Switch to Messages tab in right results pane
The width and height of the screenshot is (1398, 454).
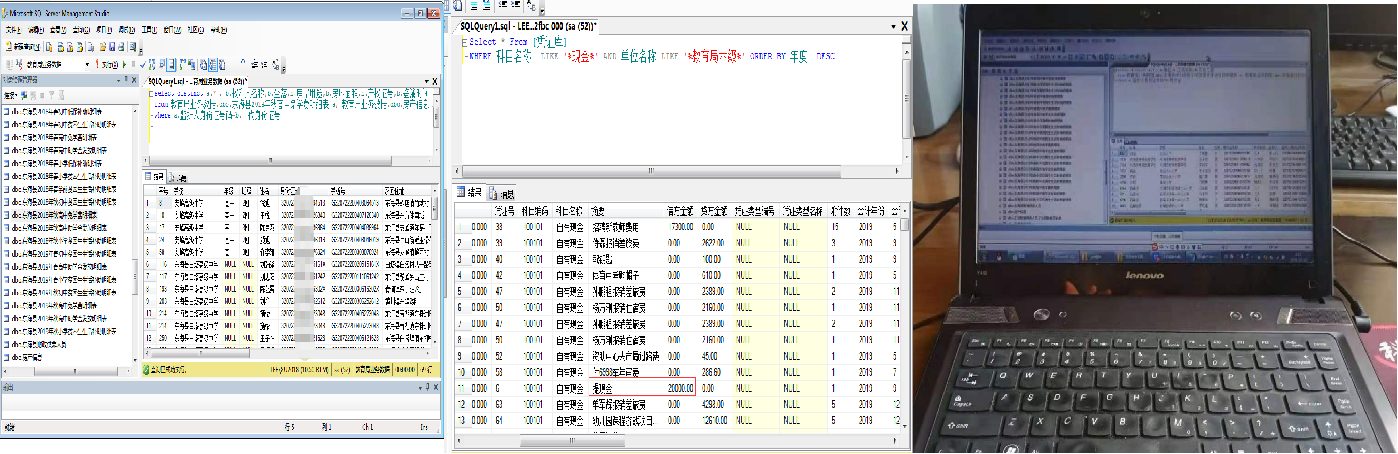[504, 193]
